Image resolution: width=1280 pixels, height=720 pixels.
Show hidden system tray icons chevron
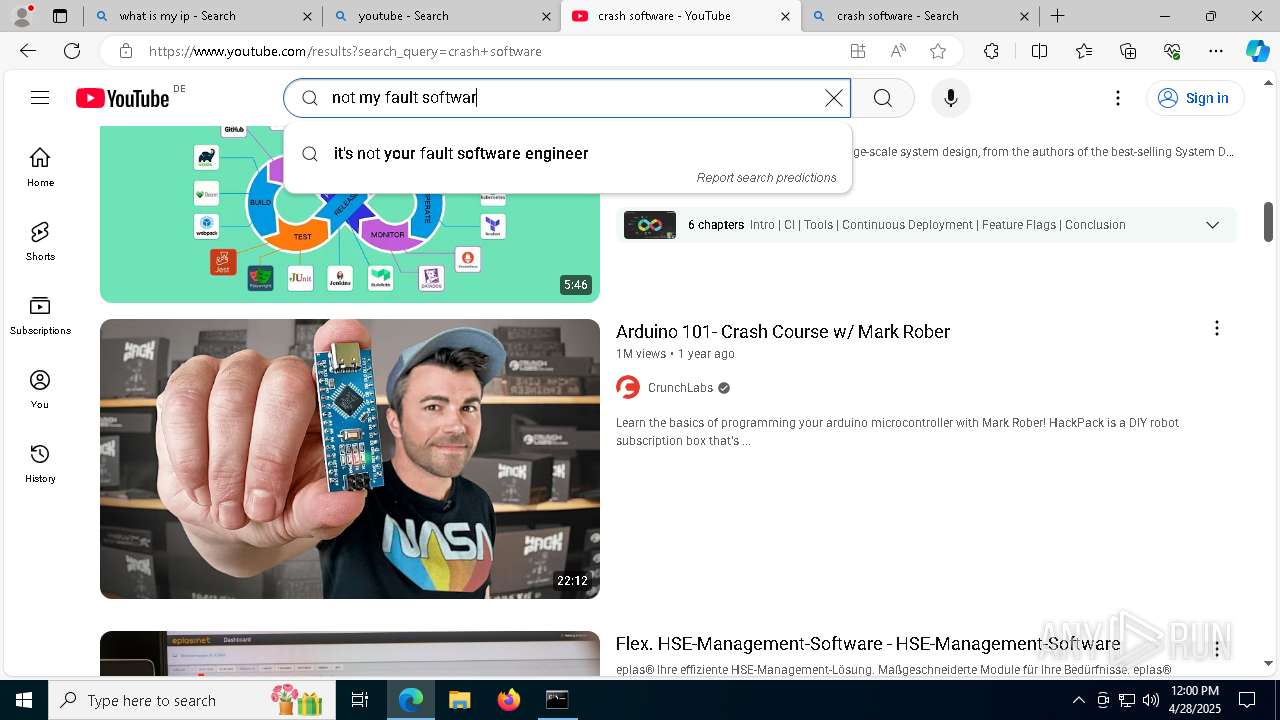coord(1079,700)
